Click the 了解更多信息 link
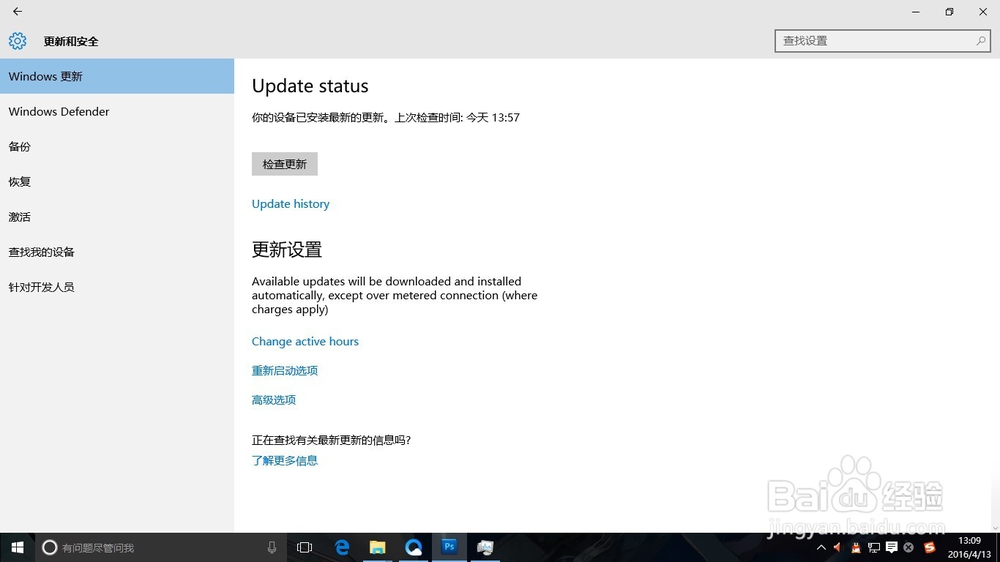1000x562 pixels. [284, 461]
